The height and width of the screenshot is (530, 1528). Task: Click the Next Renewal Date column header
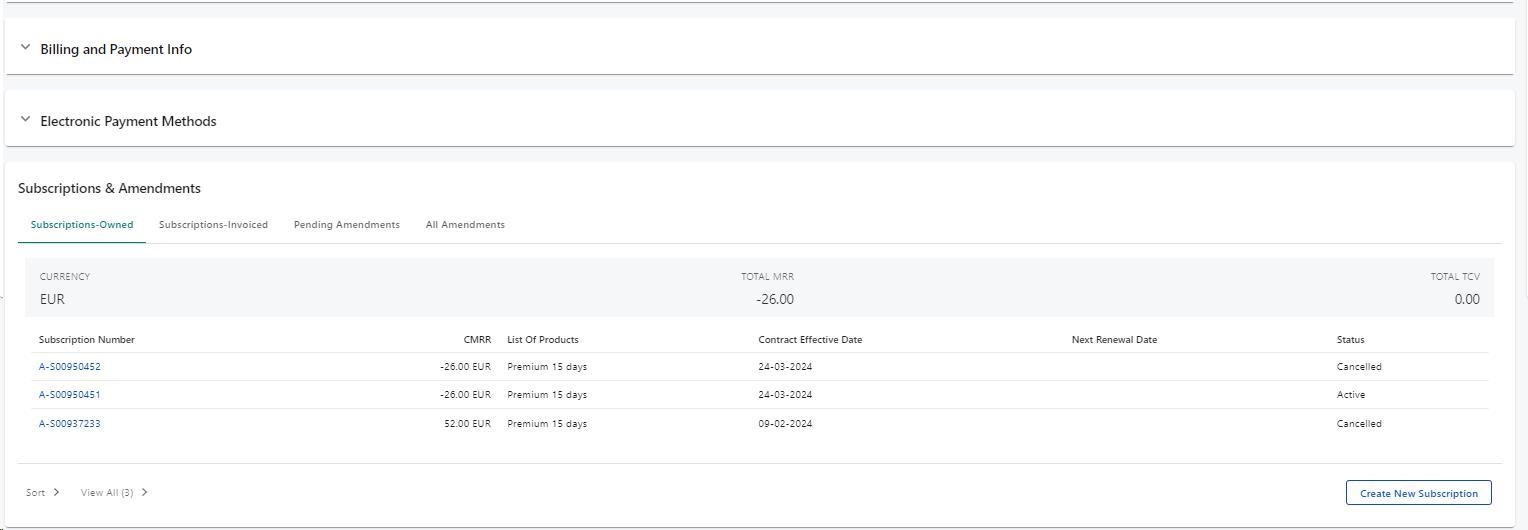tap(1114, 340)
